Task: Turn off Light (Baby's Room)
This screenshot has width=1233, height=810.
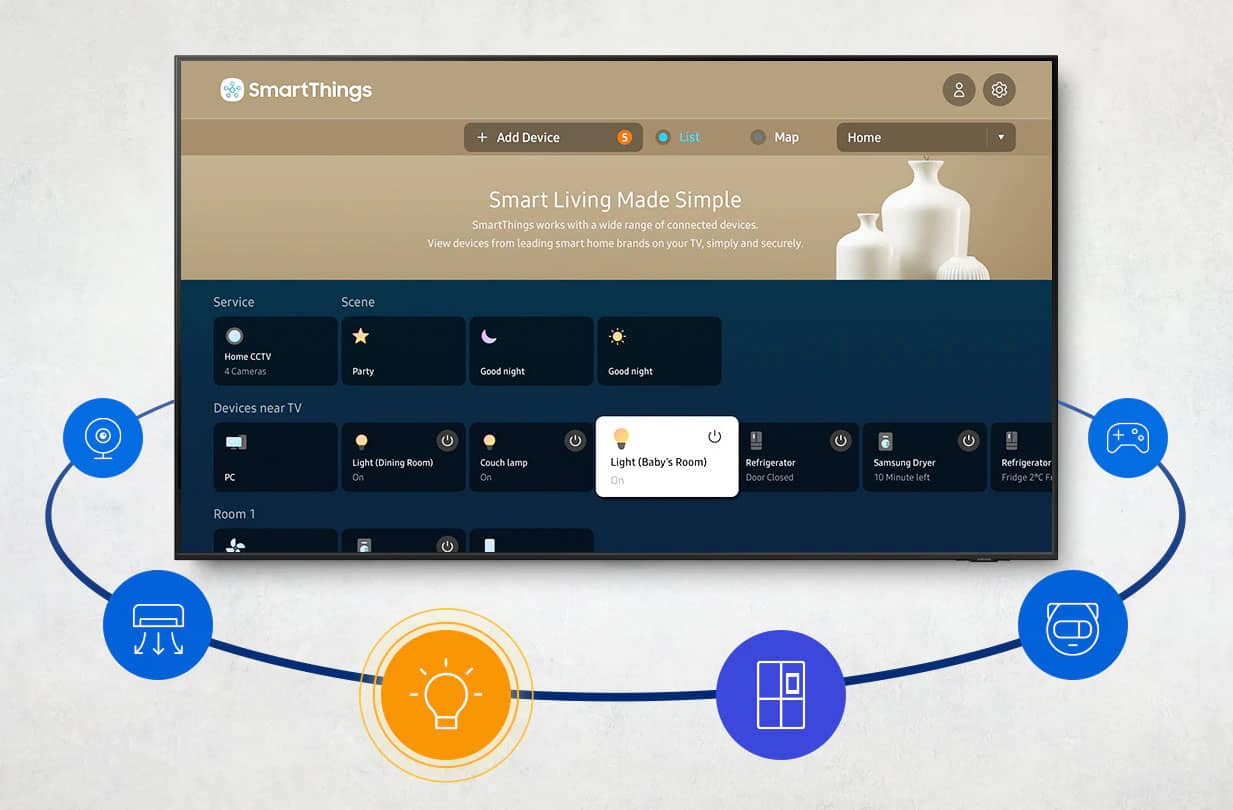Action: click(715, 436)
